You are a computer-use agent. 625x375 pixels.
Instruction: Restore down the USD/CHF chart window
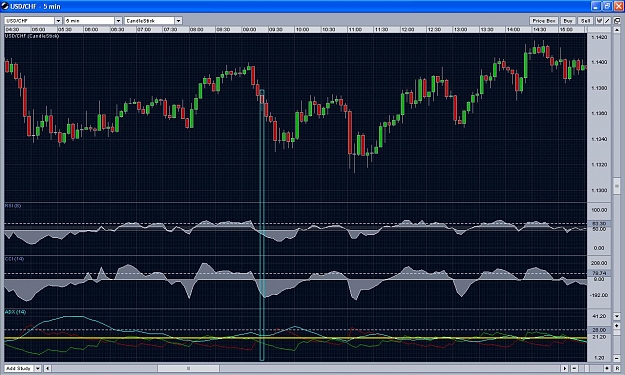click(607, 6)
